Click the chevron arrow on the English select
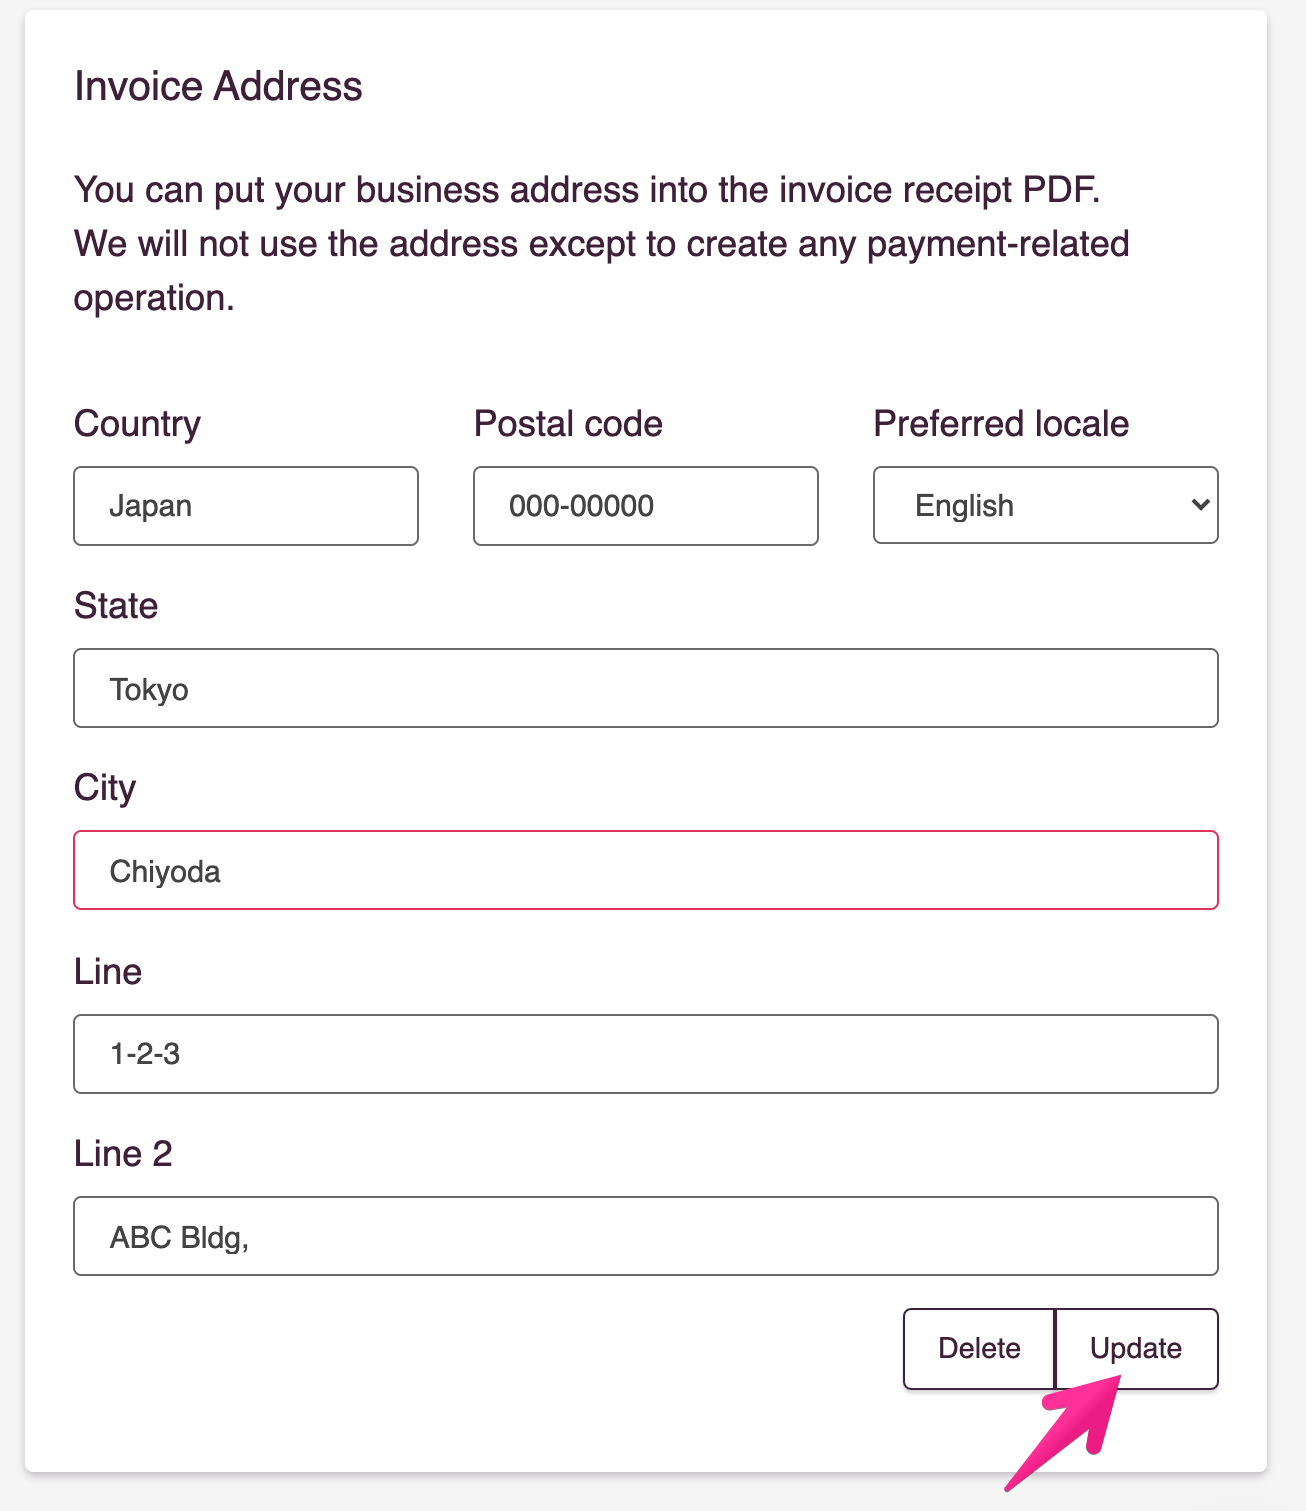Viewport: 1306px width, 1511px height. tap(1200, 505)
